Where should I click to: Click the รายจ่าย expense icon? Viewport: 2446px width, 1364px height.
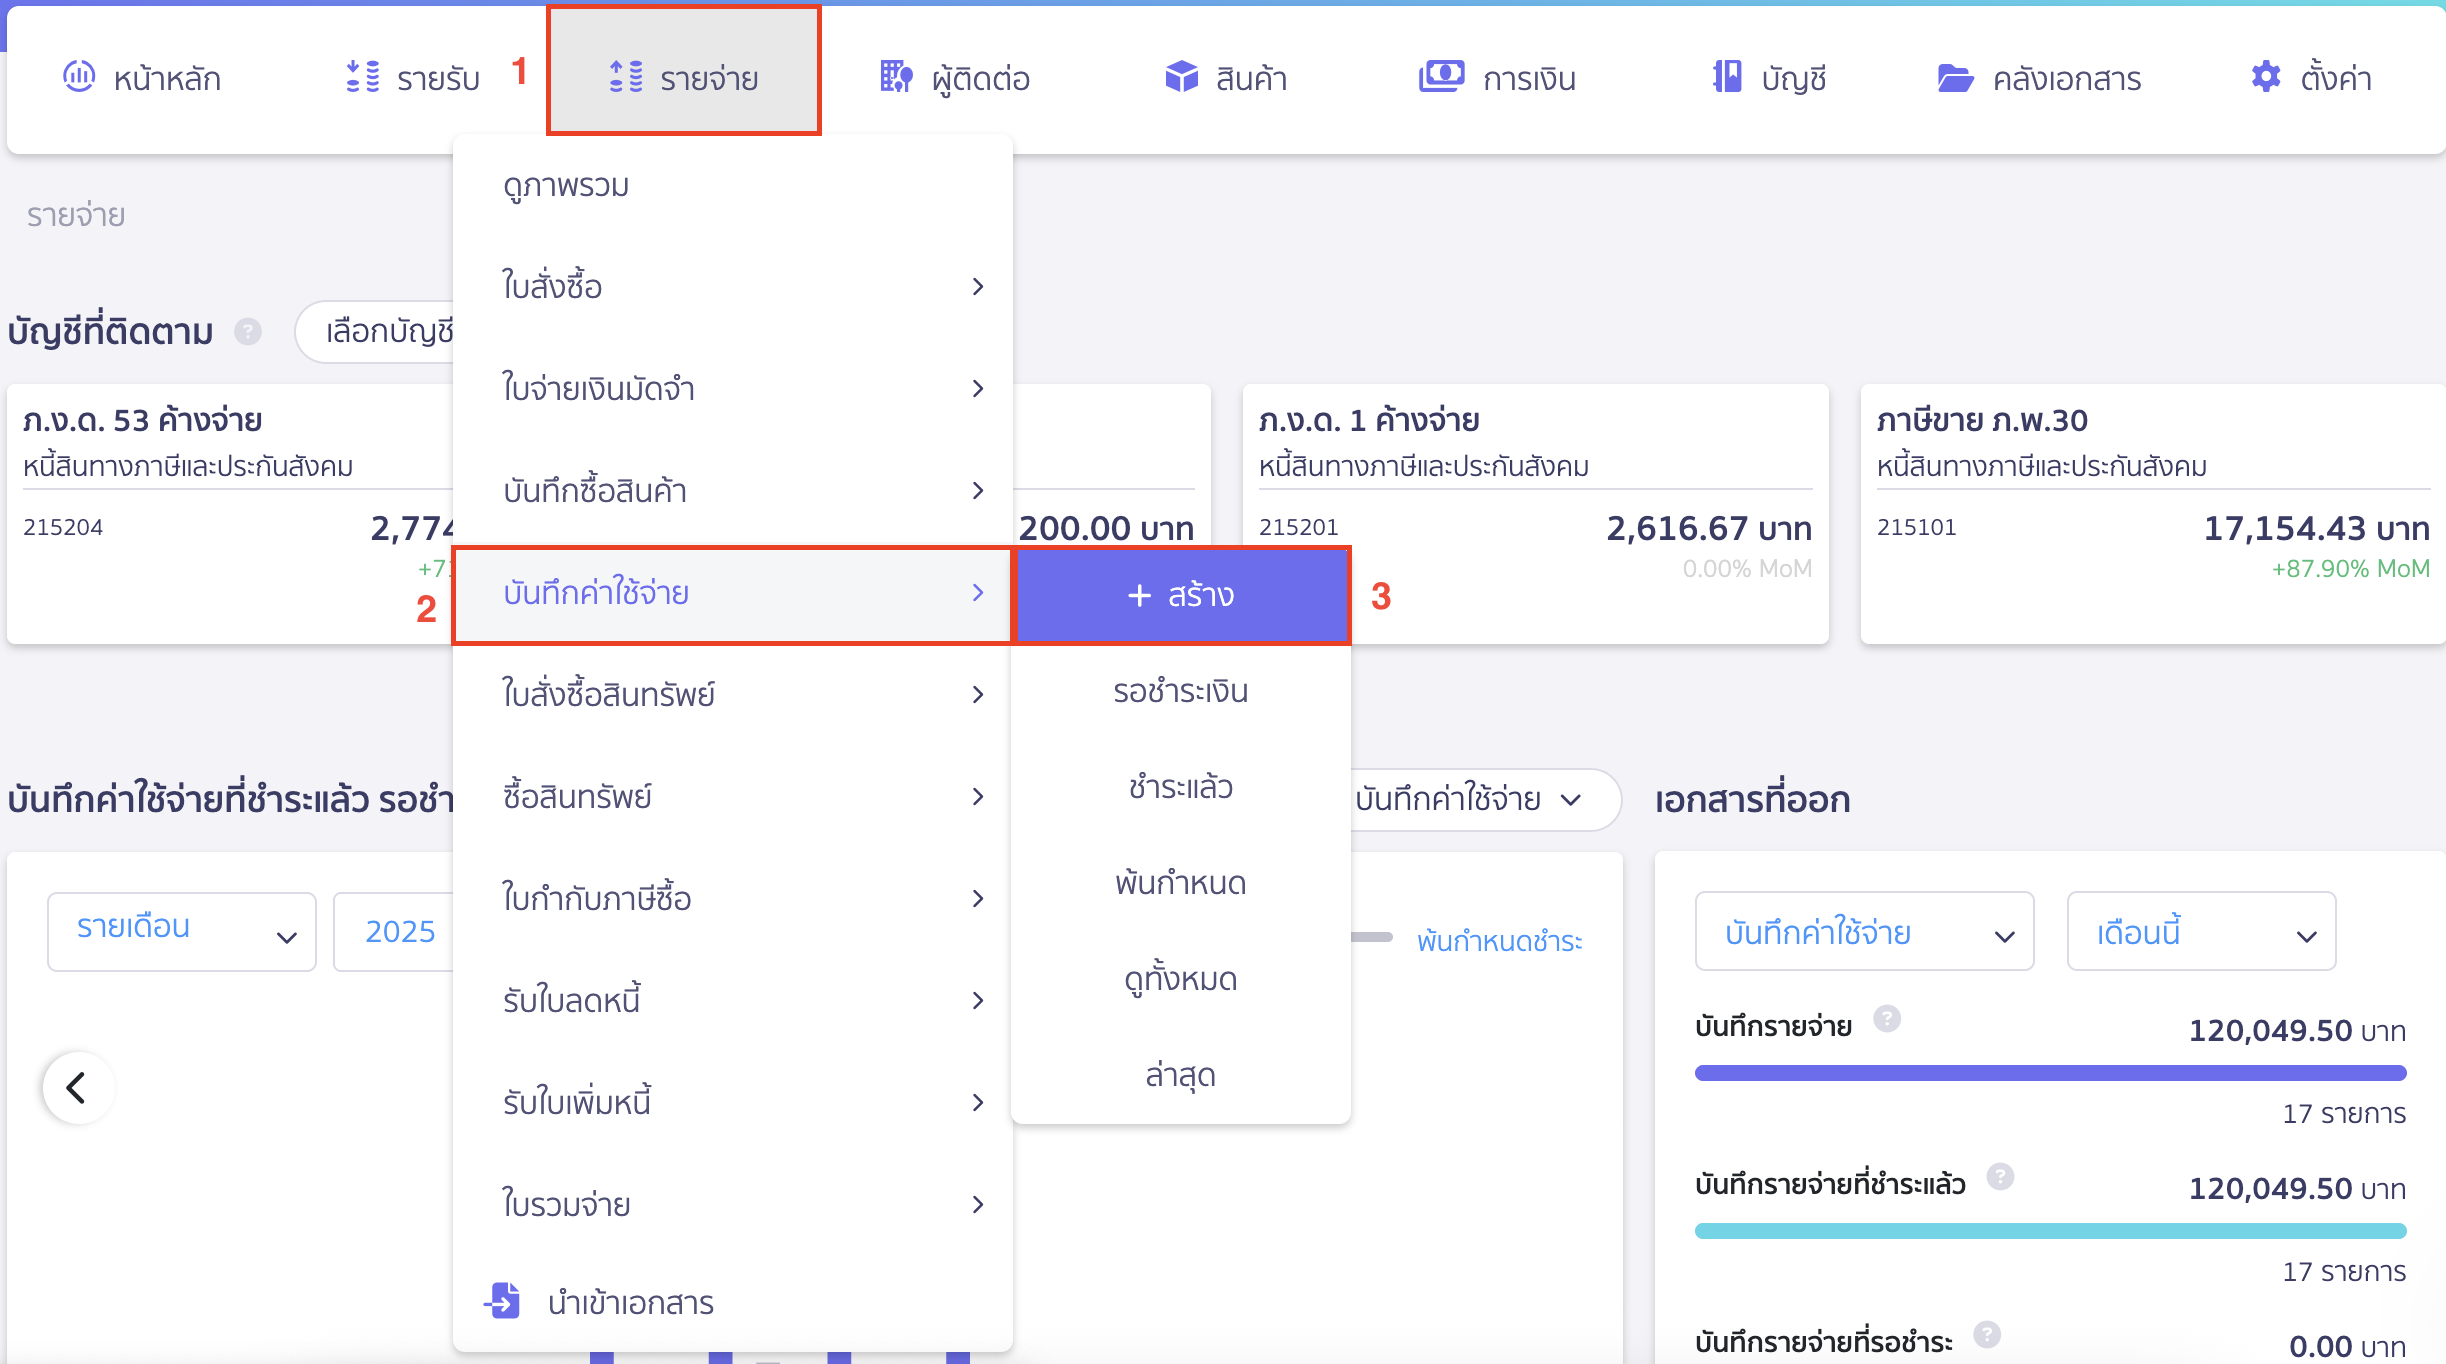pos(626,77)
